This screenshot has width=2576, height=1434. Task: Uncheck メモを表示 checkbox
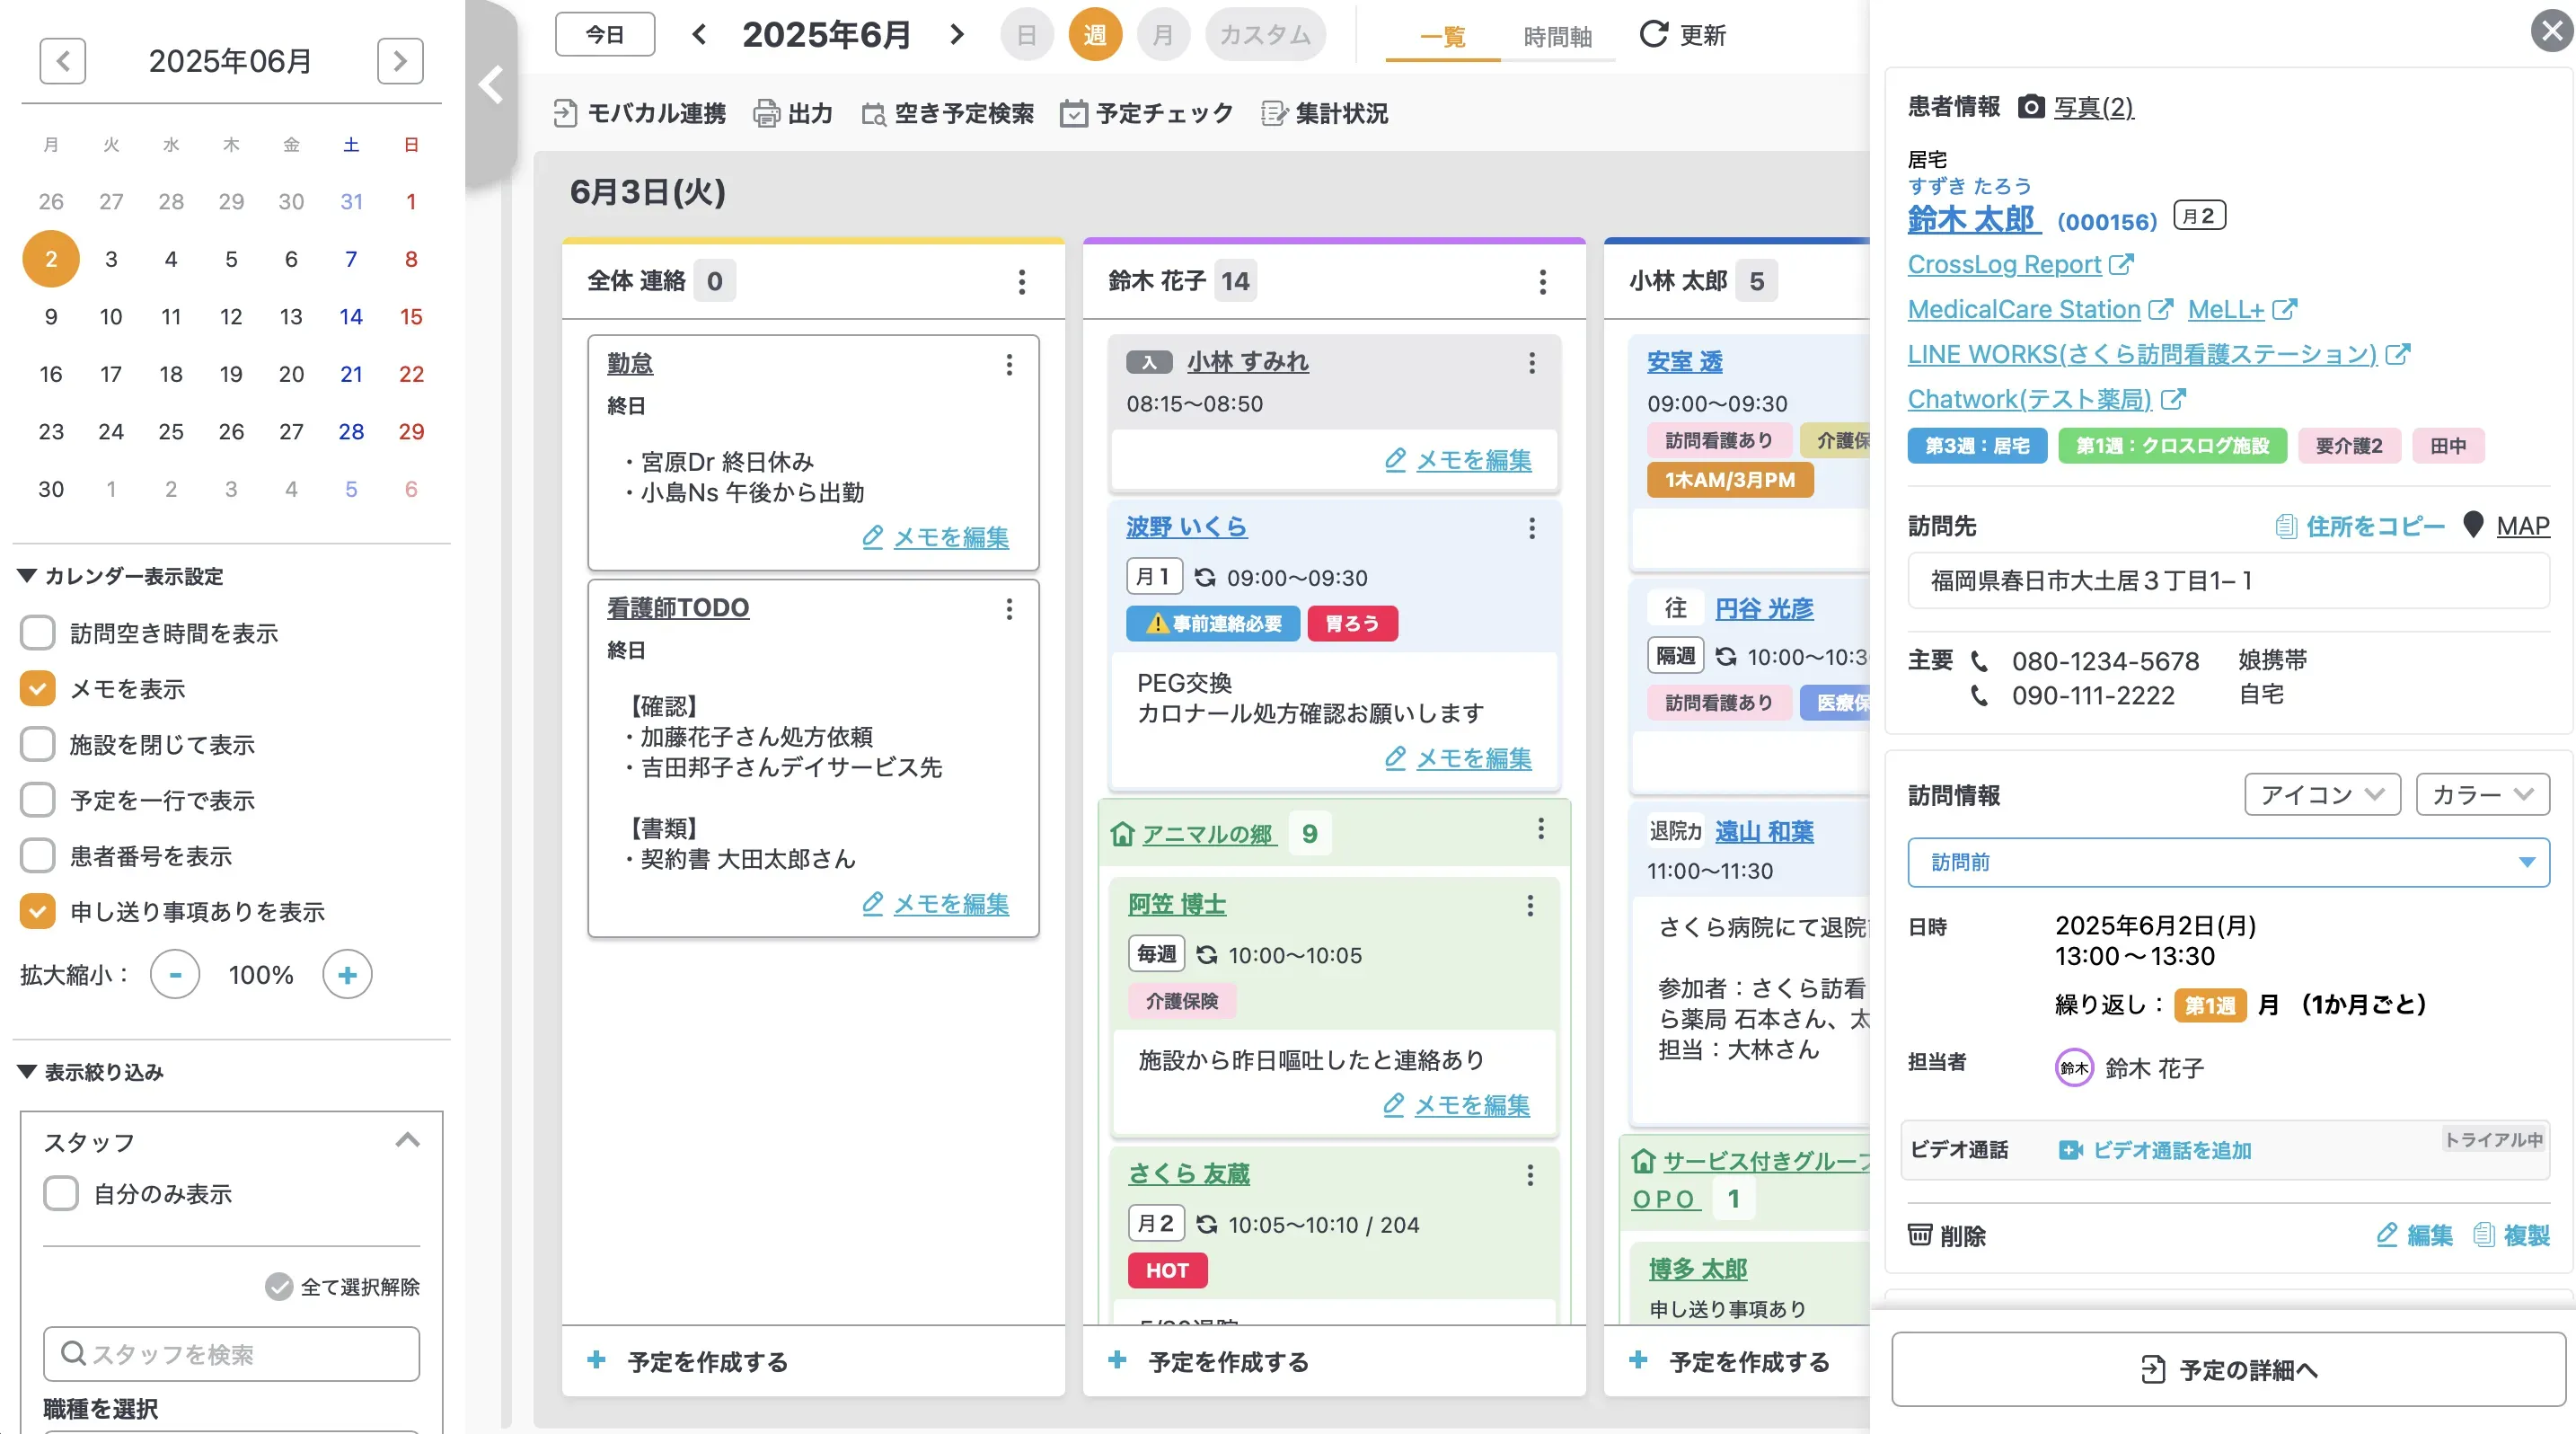click(x=38, y=689)
